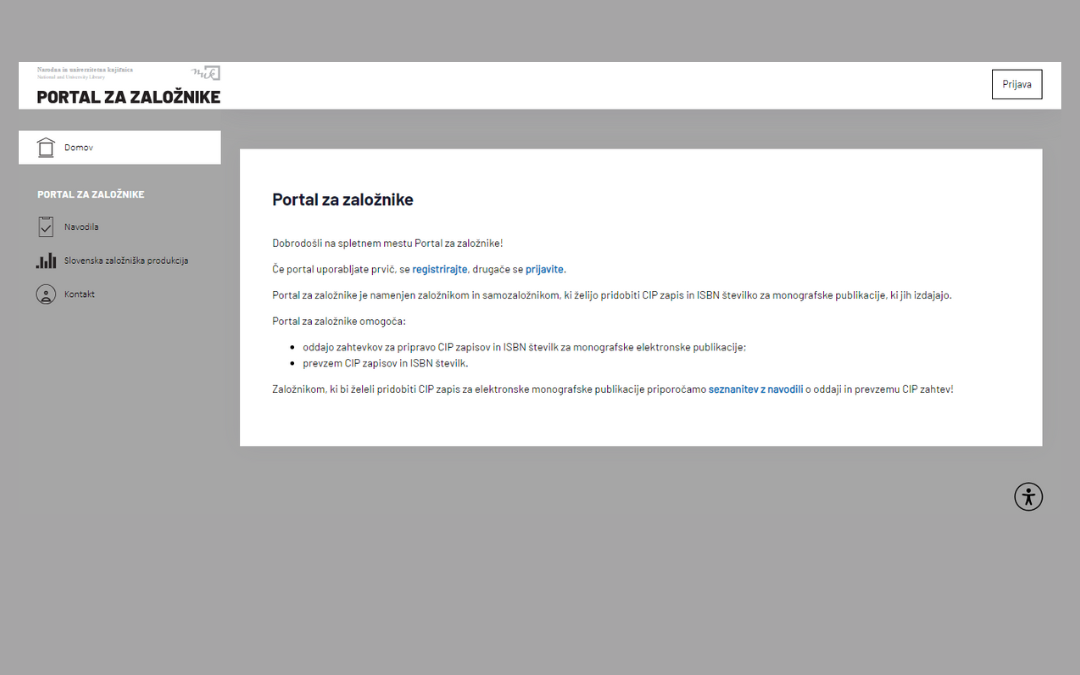Open Slovenska založniška produkcija menu label

coord(126,261)
